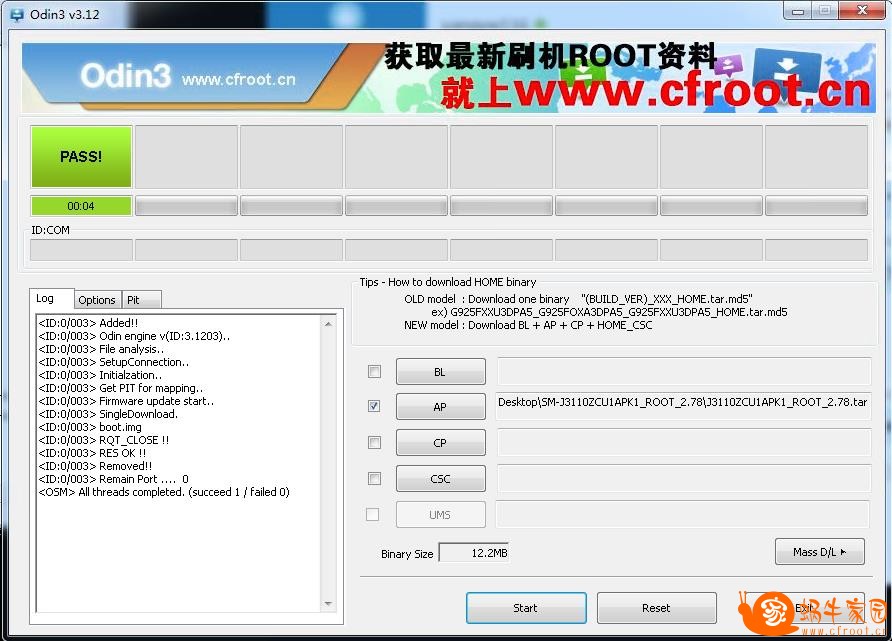Click the empty CP file path field

684,442
